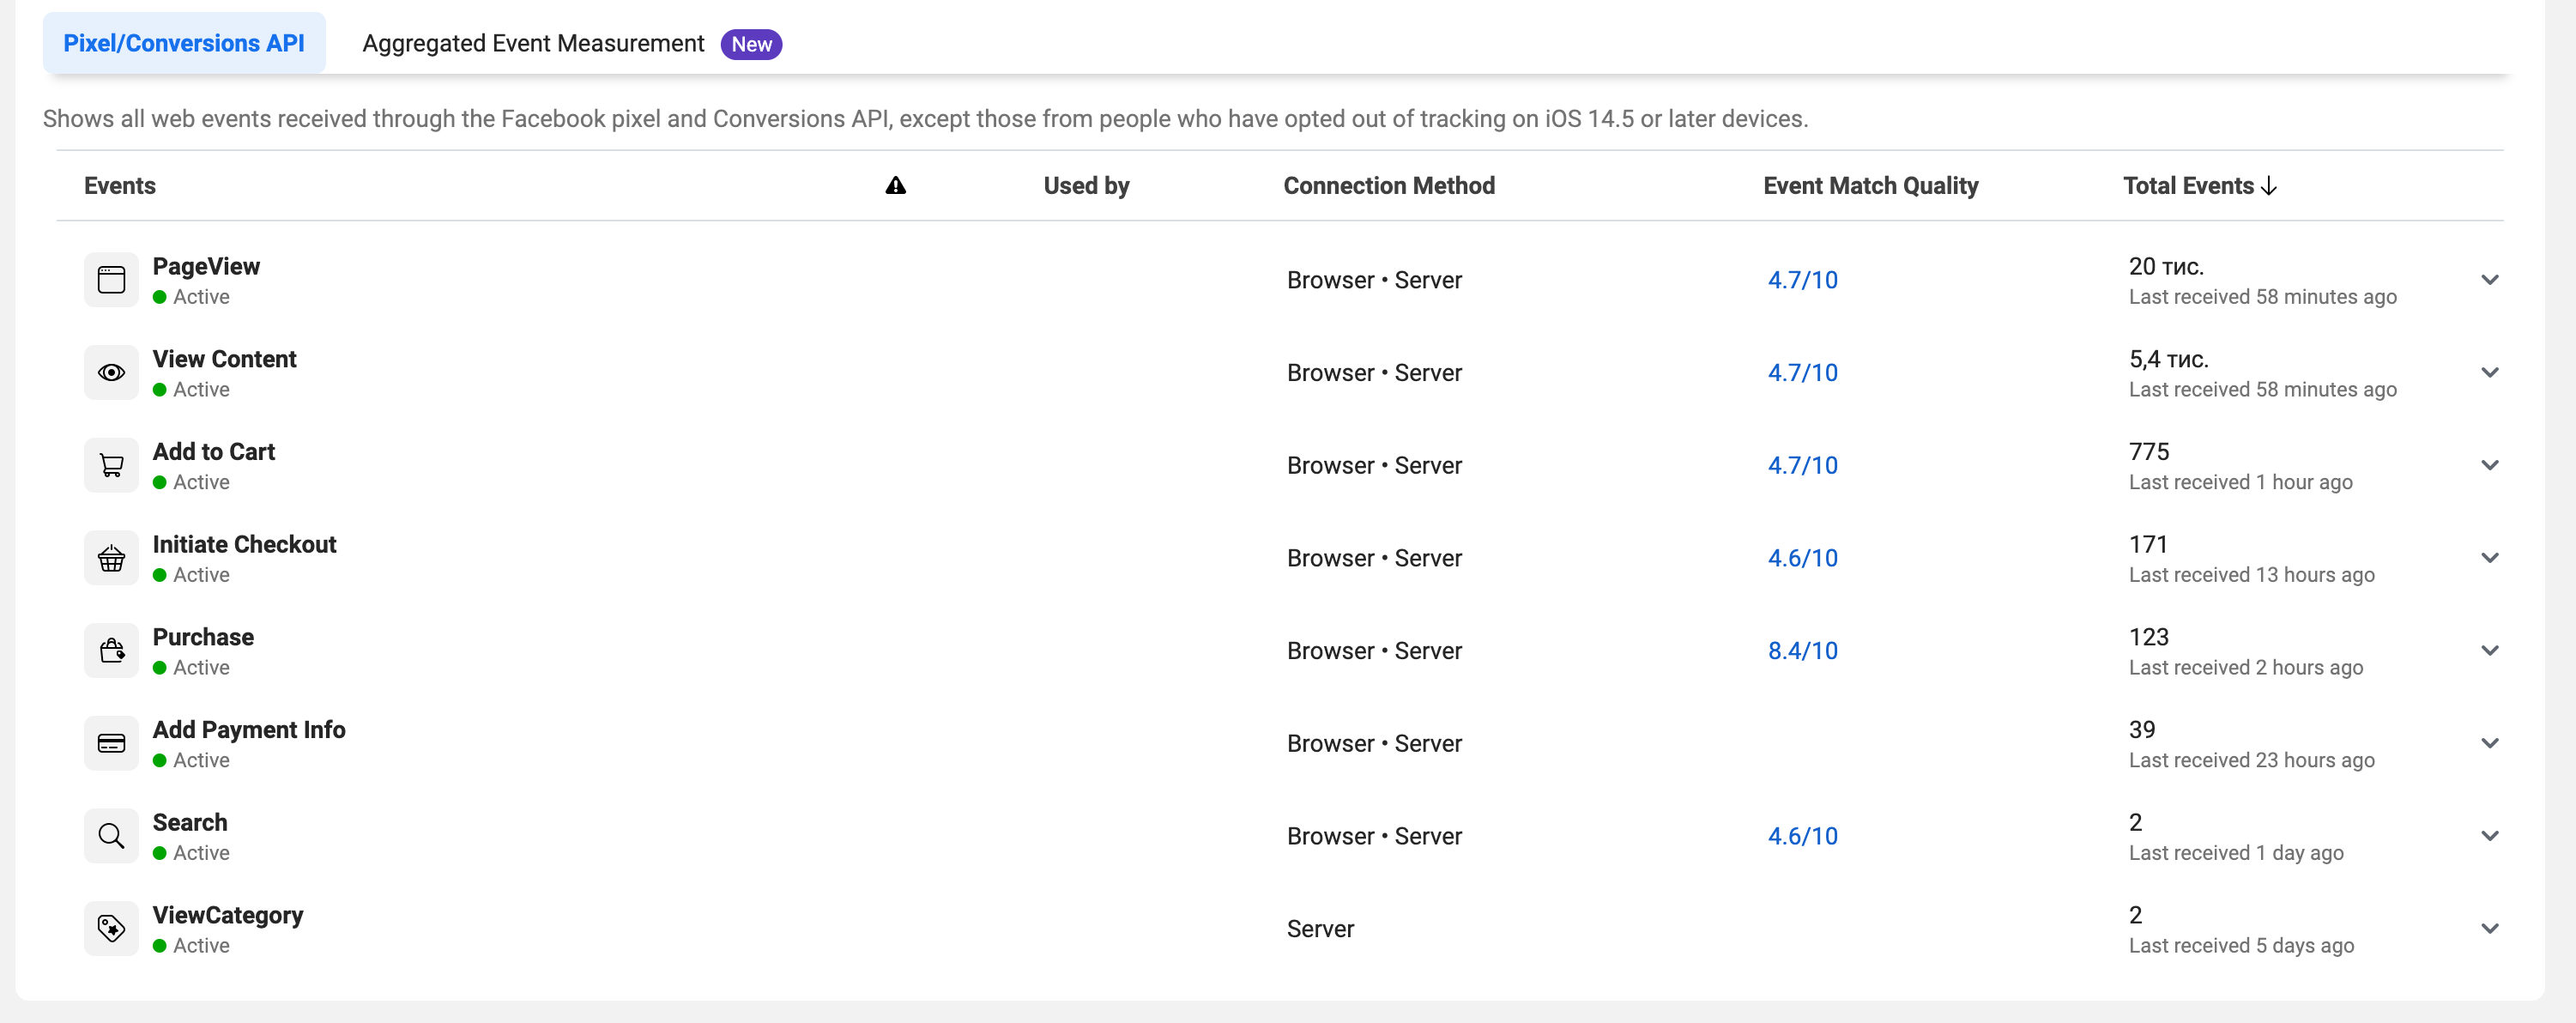Image resolution: width=2576 pixels, height=1023 pixels.
Task: Open Search match quality 4.6/10 link
Action: (x=1802, y=836)
